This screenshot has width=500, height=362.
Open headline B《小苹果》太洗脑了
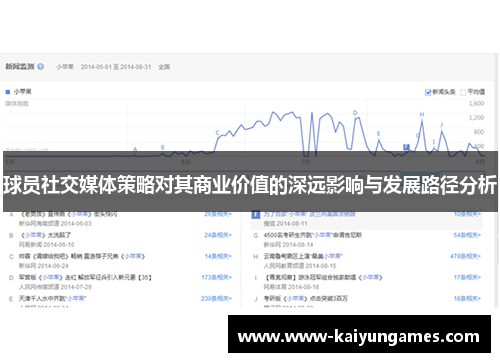[x=45, y=235]
